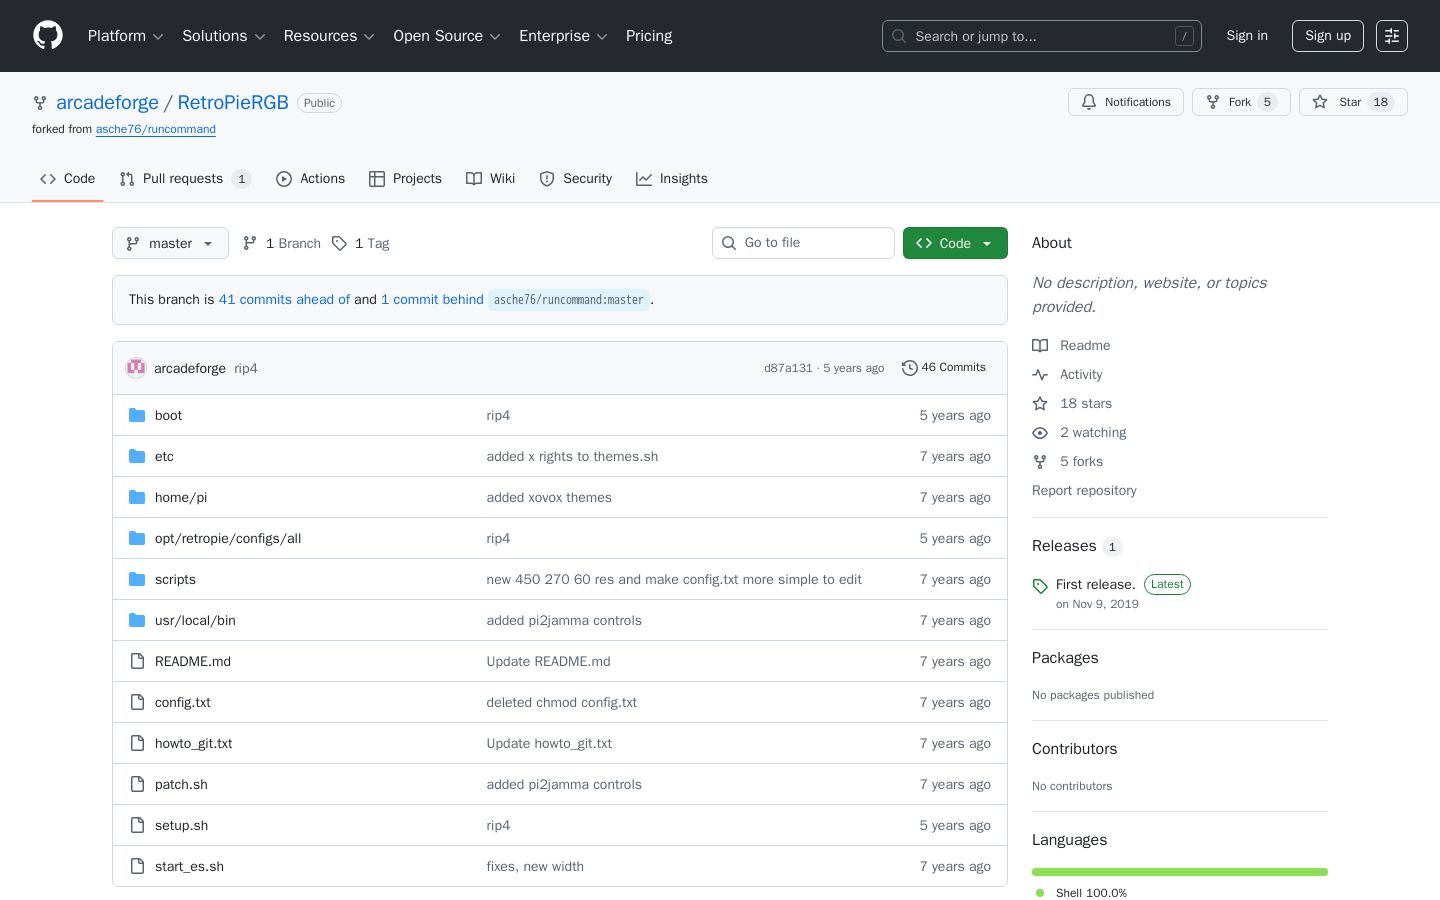Click the README.md file icon
The width and height of the screenshot is (1440, 900).
coord(137,661)
